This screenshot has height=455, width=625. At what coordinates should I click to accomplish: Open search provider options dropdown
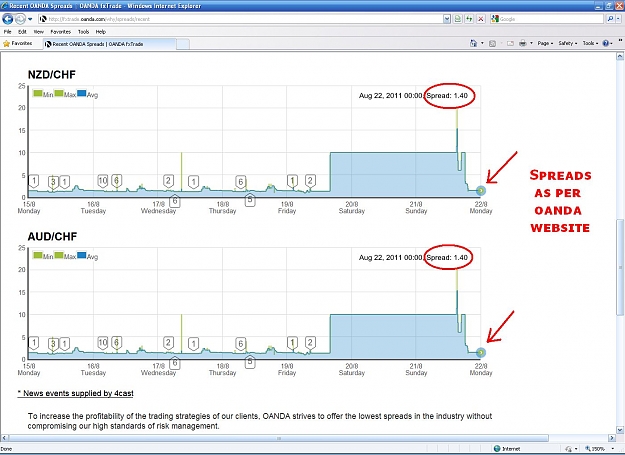click(x=619, y=19)
